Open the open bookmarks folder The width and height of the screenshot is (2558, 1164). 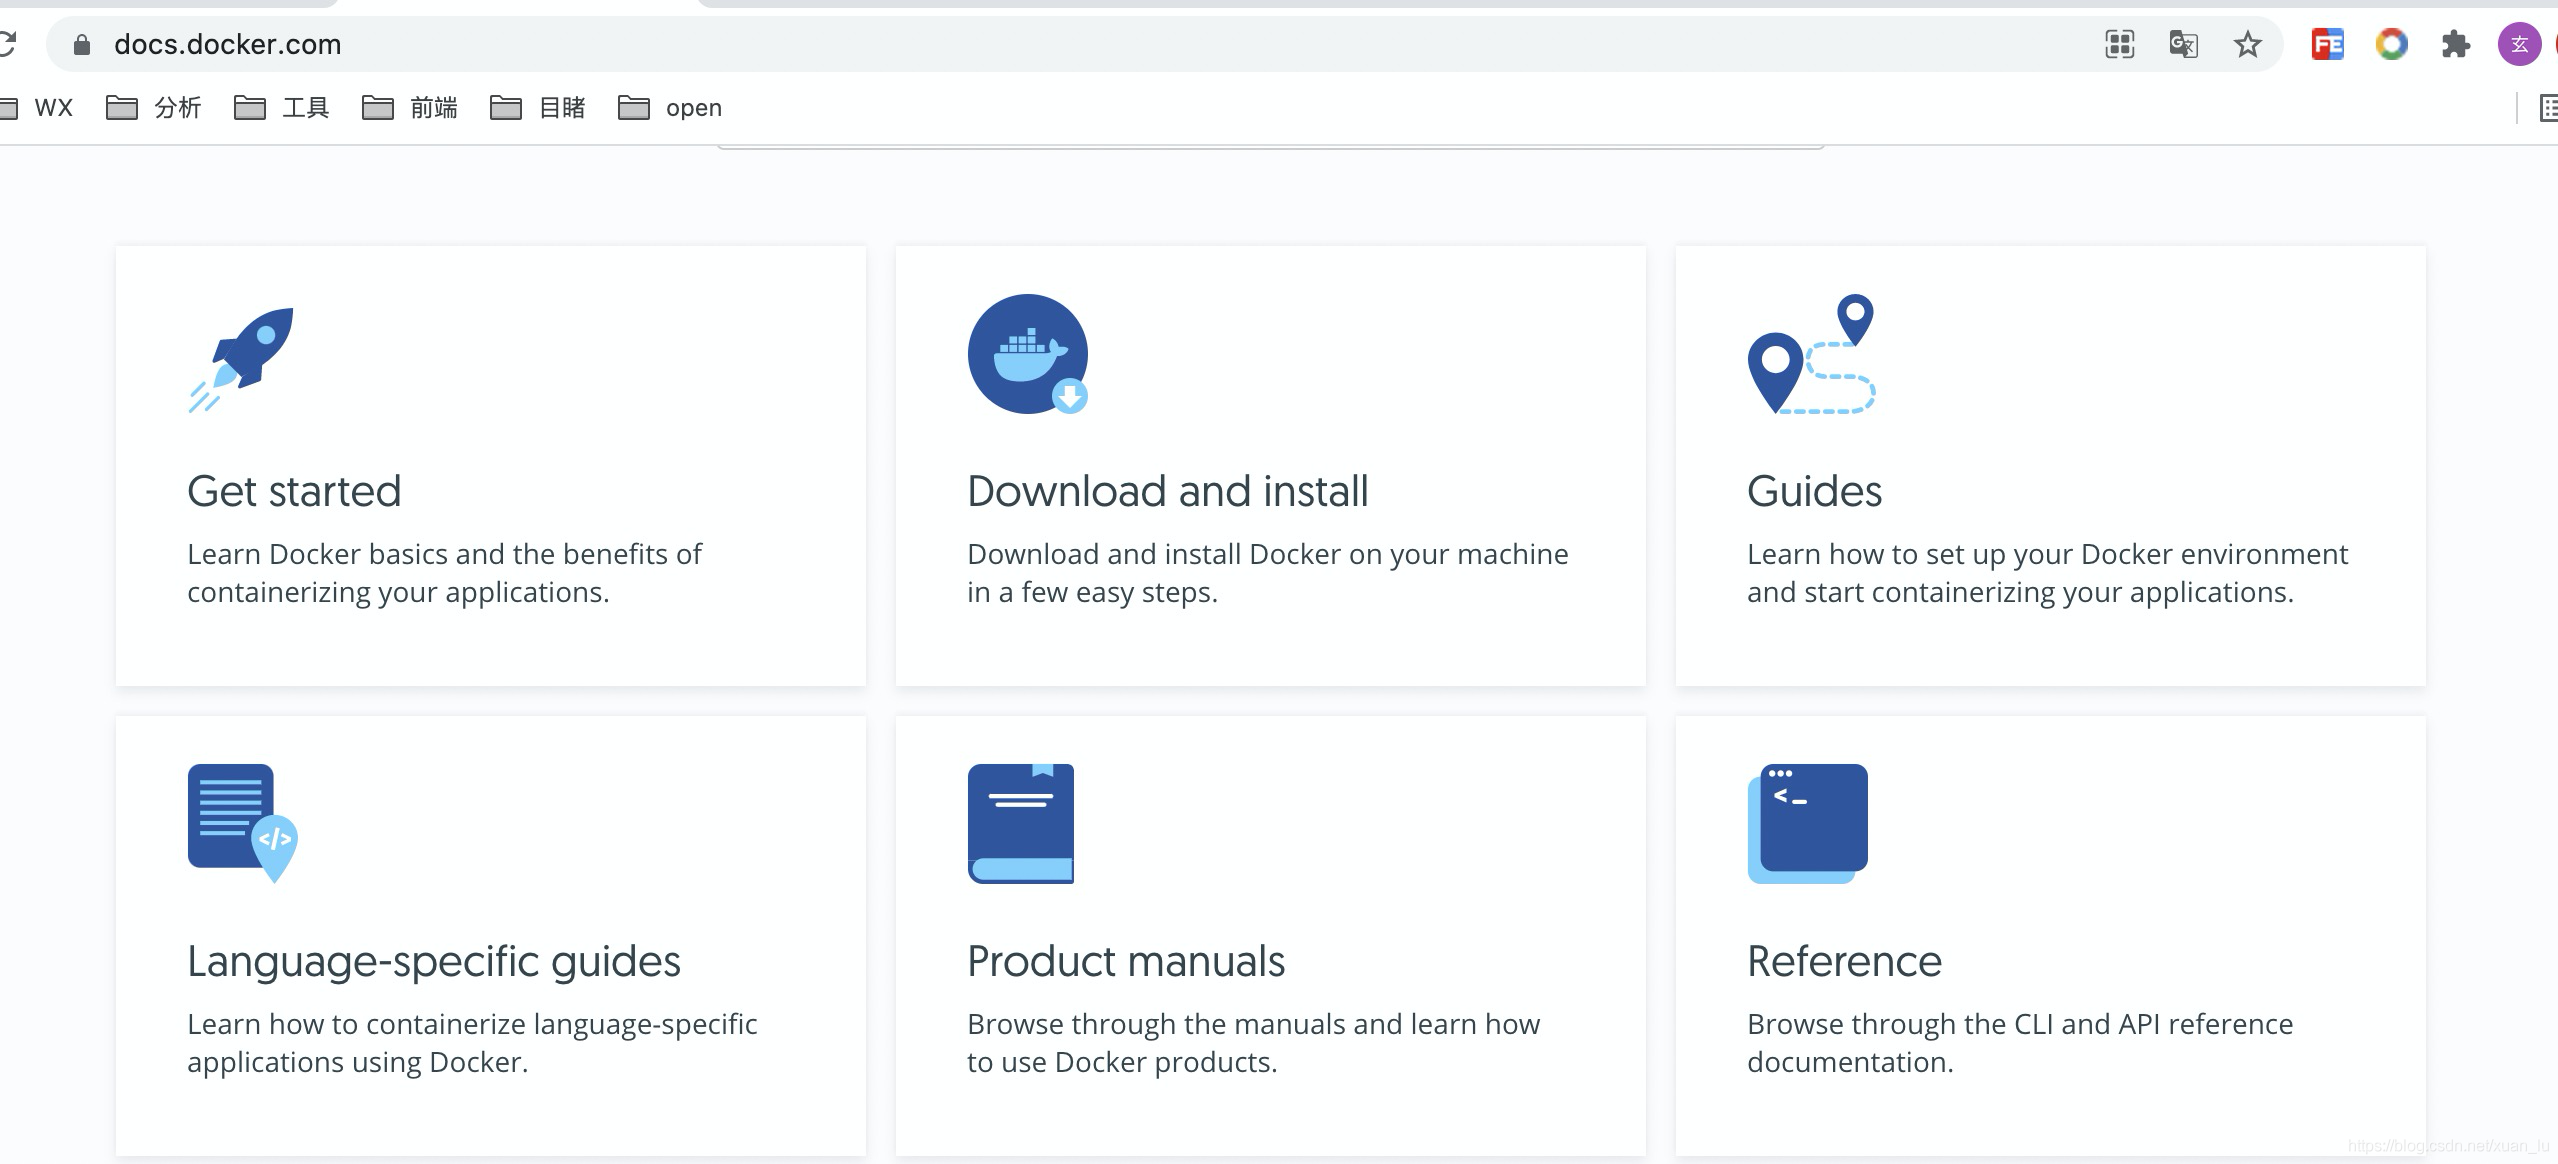669,107
